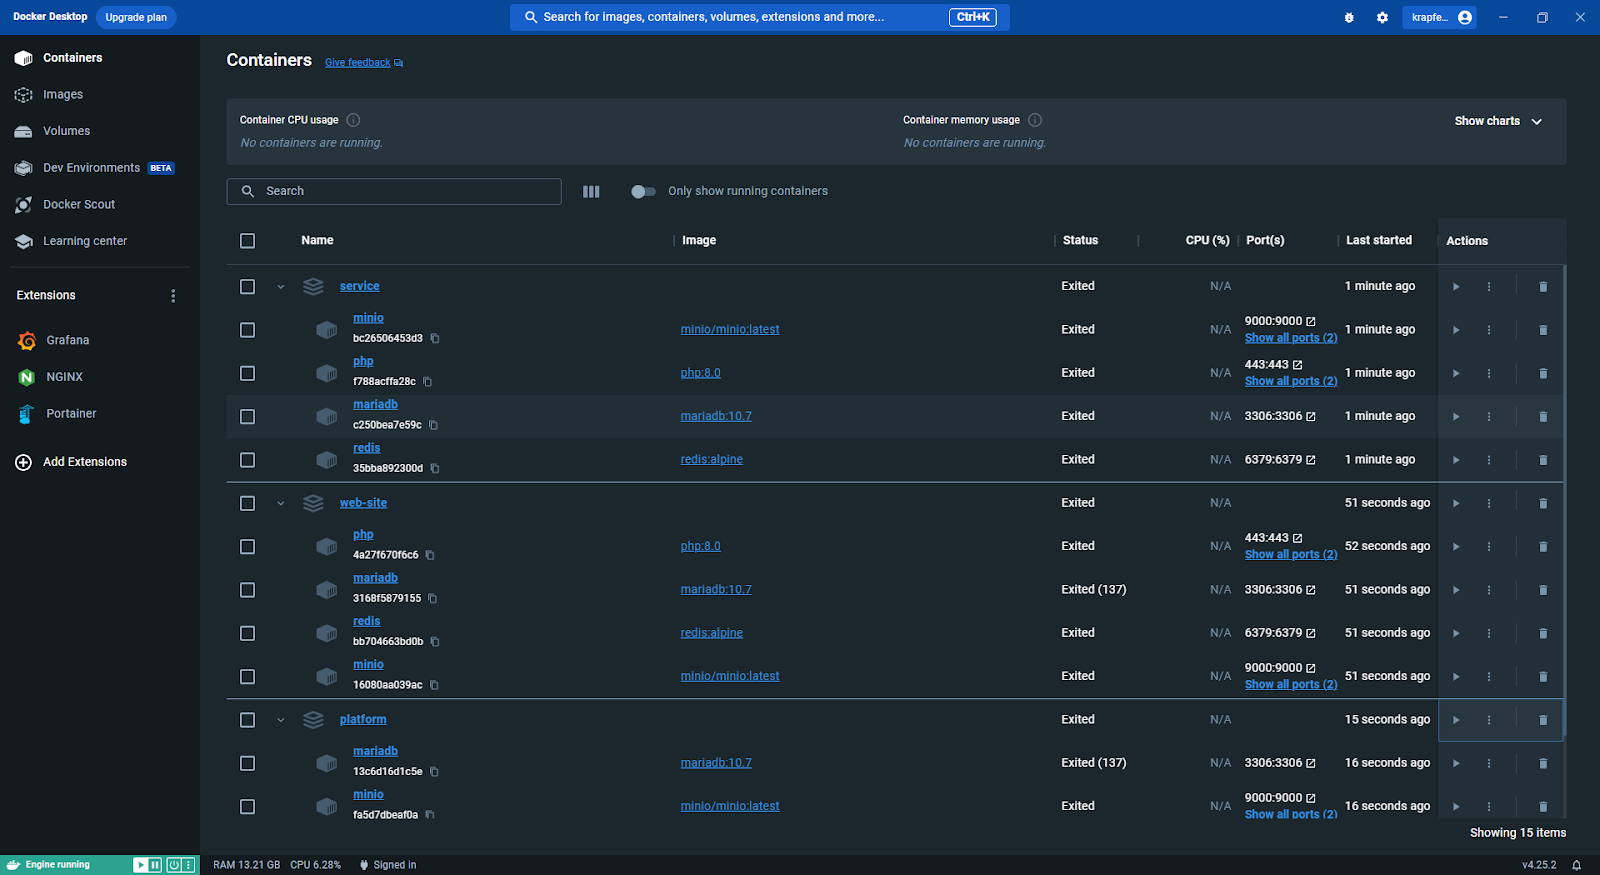
Task: Expand Show charts dropdown
Action: coord(1498,121)
